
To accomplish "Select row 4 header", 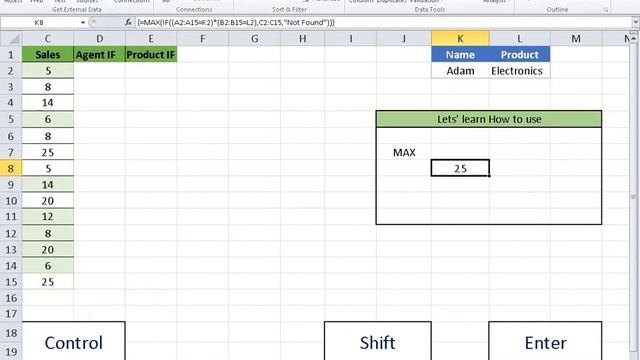I will [x=11, y=103].
